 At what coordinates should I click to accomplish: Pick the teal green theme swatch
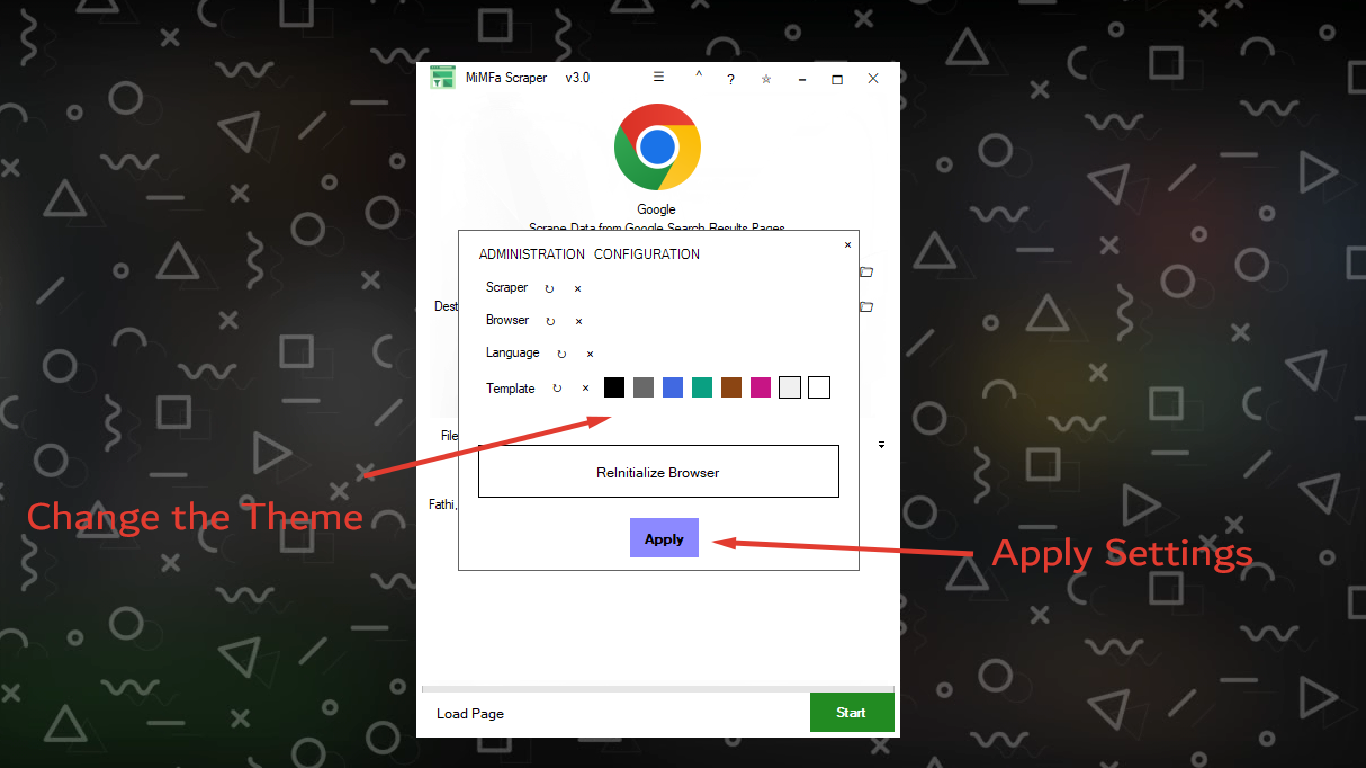pos(702,388)
